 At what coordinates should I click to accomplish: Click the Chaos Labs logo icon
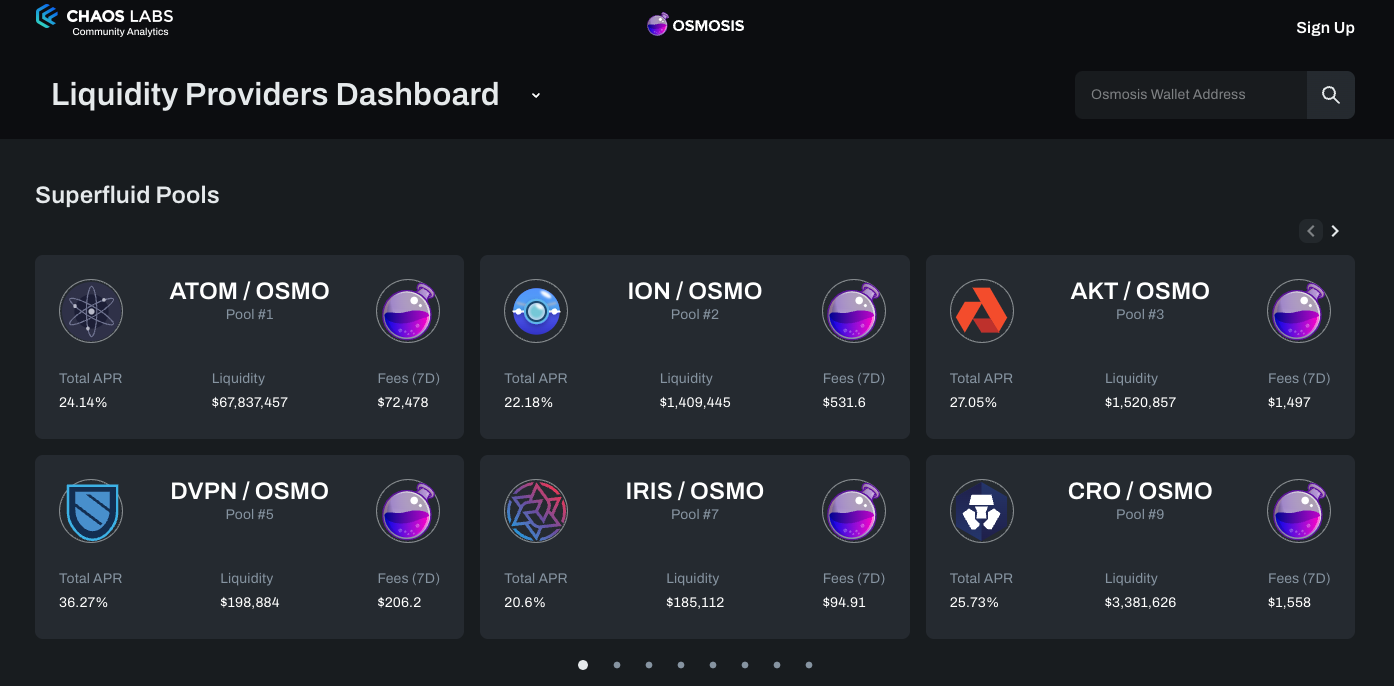(46, 16)
